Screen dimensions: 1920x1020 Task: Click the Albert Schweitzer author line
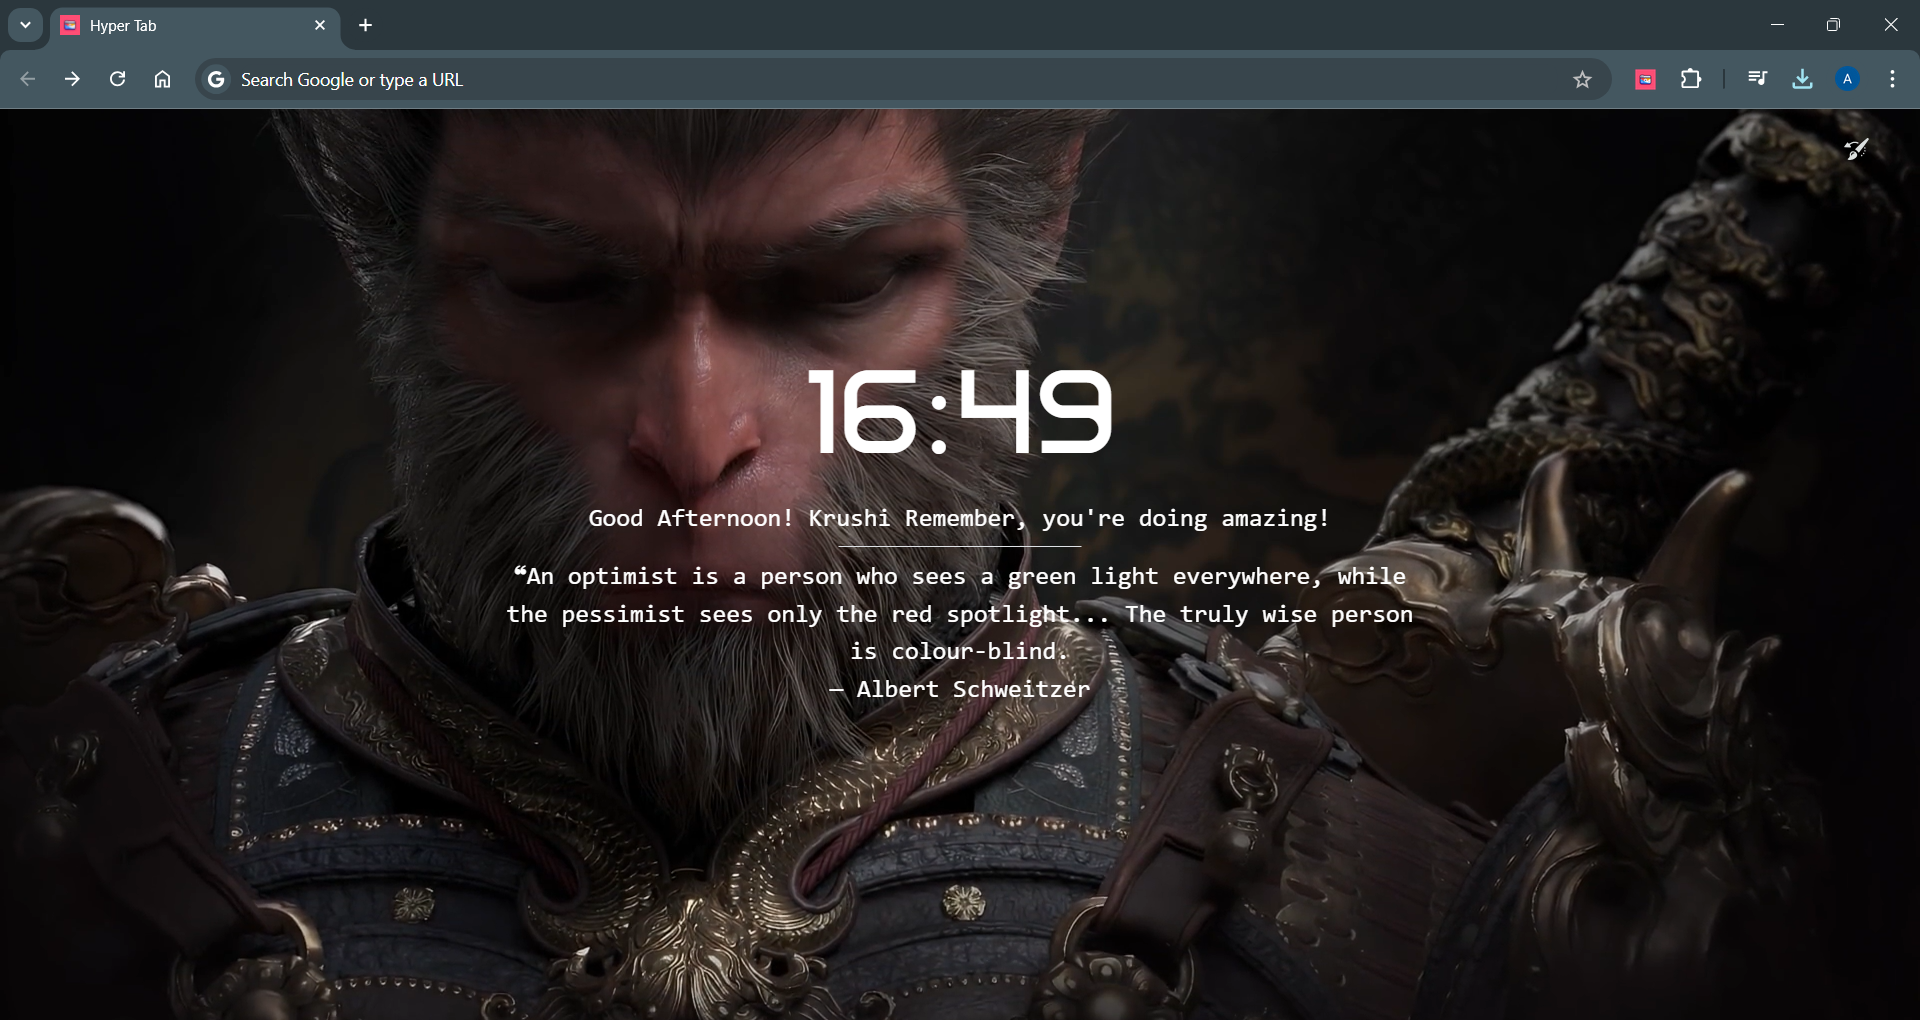(960, 689)
